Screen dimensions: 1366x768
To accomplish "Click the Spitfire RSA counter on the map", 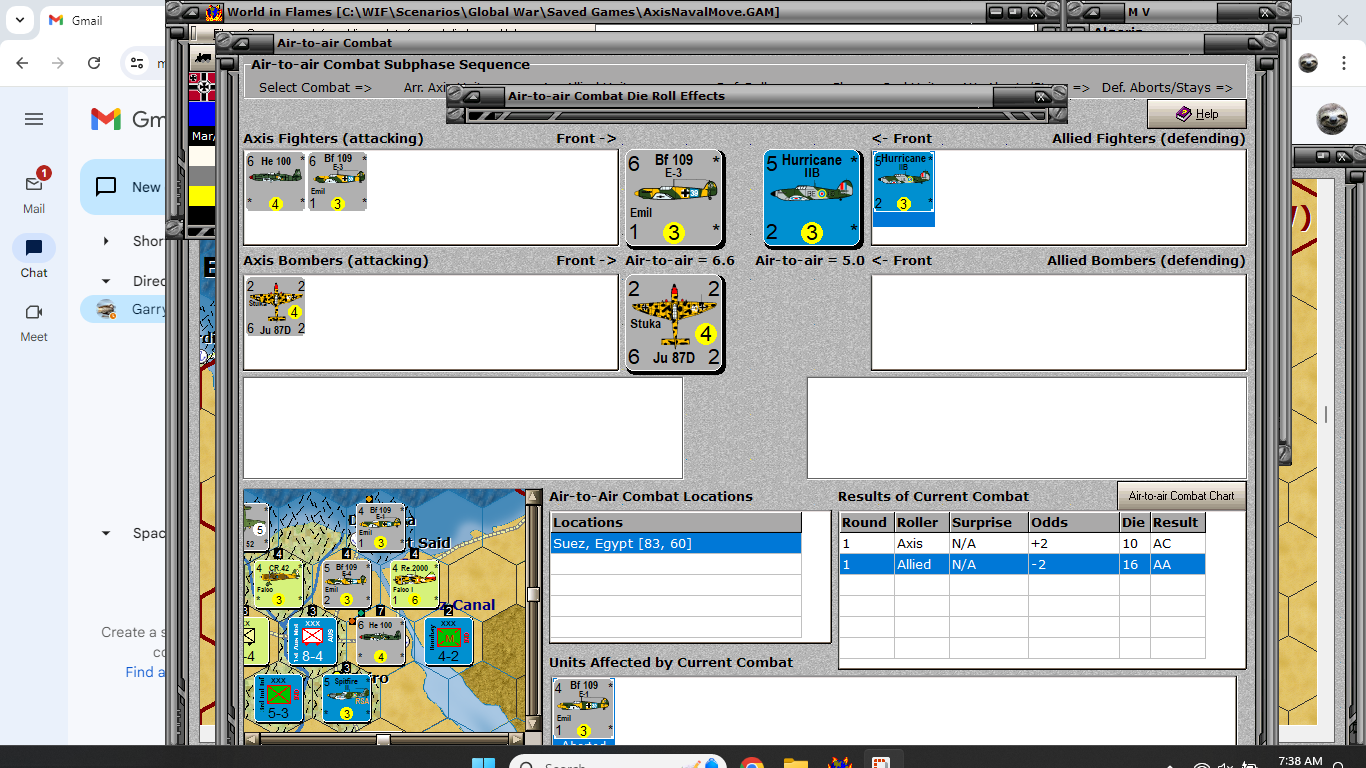I will coord(346,698).
